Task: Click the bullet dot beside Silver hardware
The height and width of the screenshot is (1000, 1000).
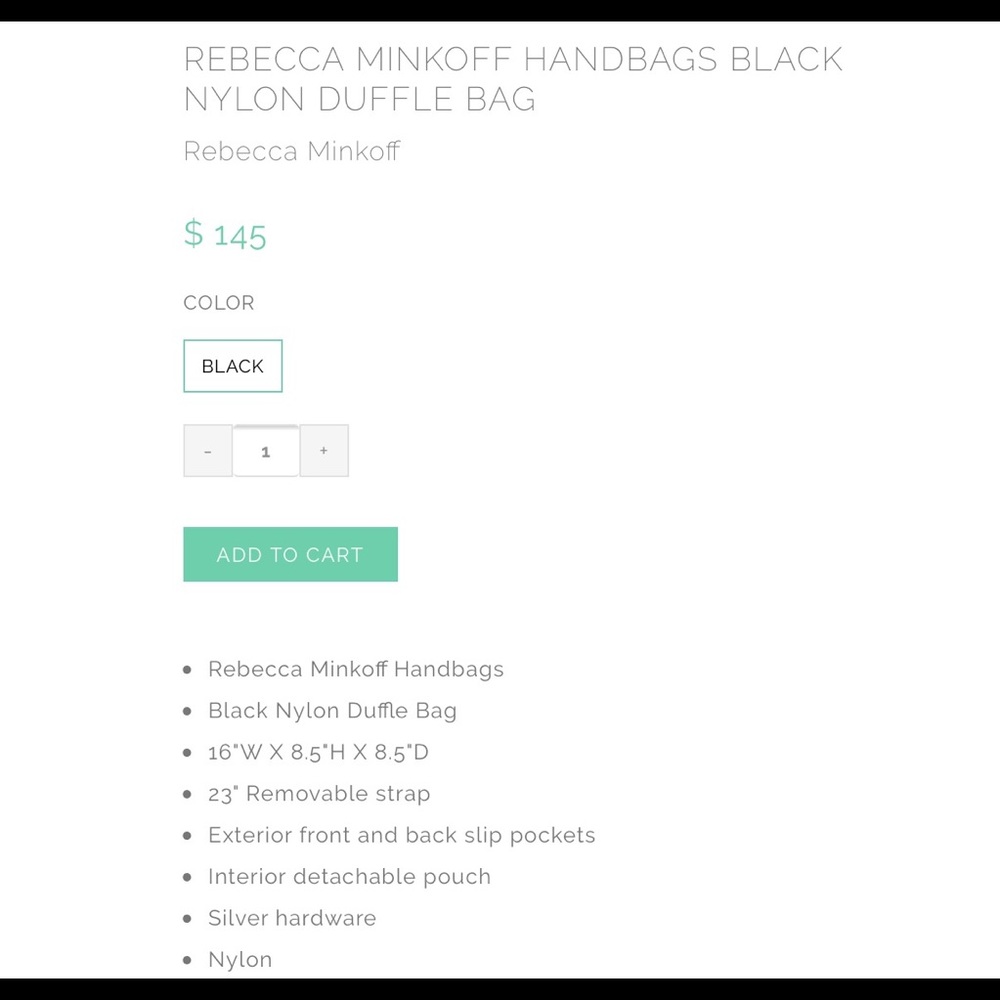Action: coord(187,919)
